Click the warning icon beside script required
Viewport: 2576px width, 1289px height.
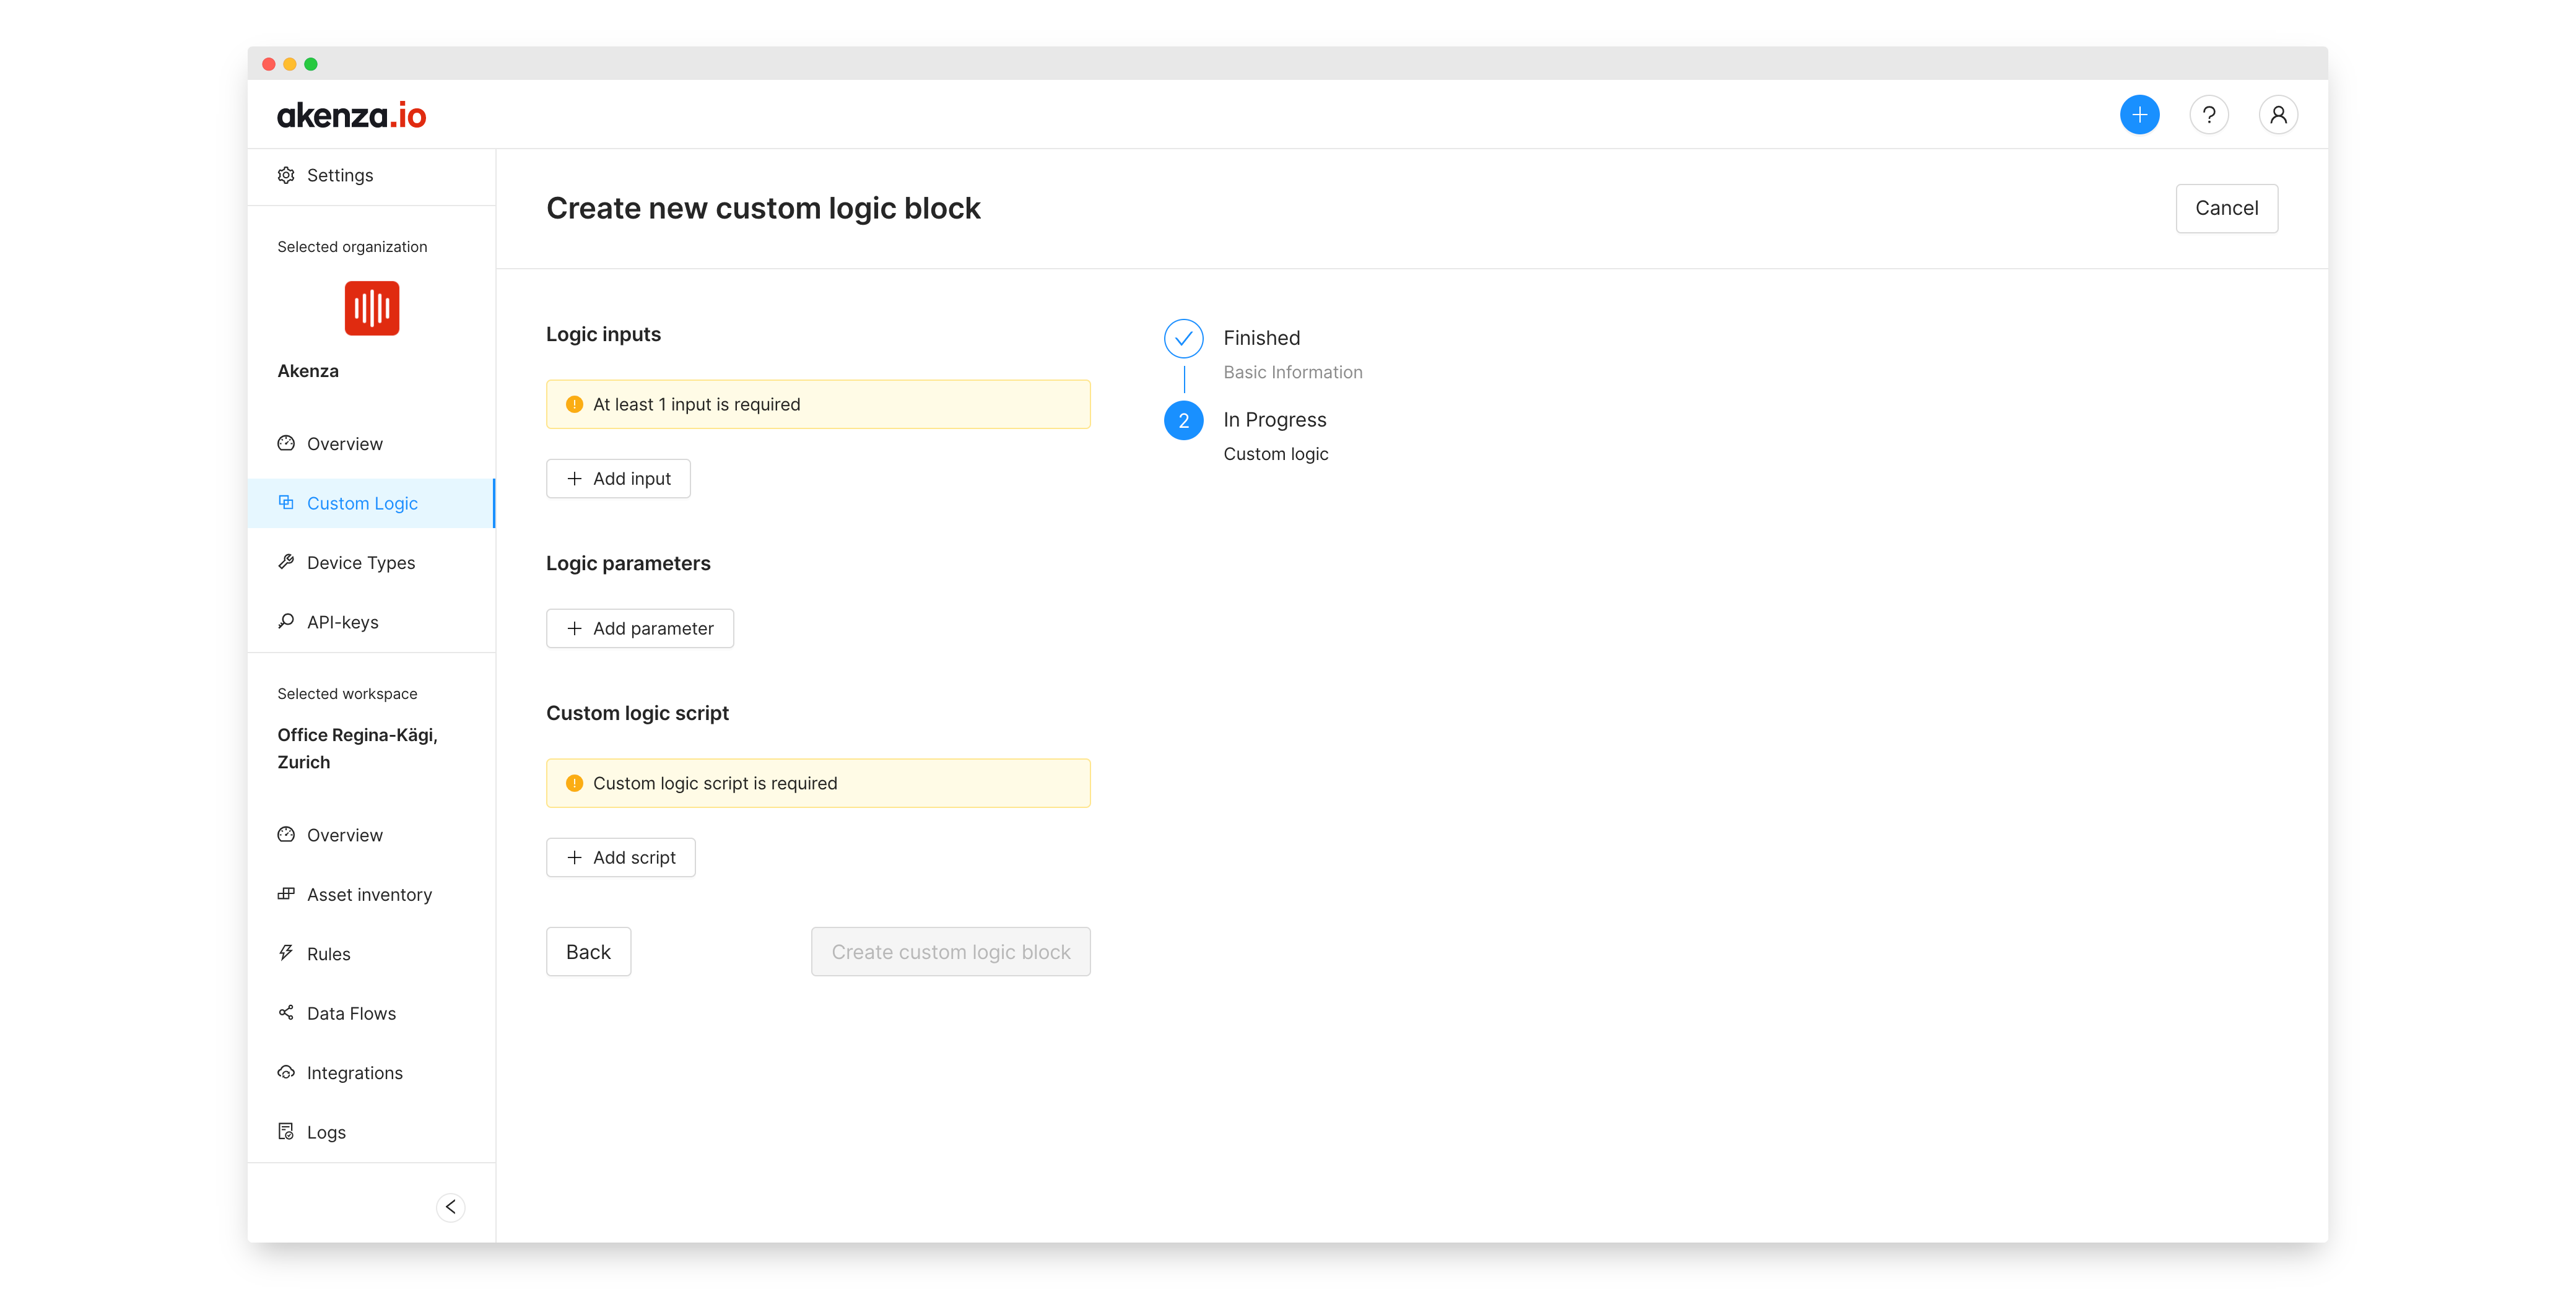tap(574, 783)
